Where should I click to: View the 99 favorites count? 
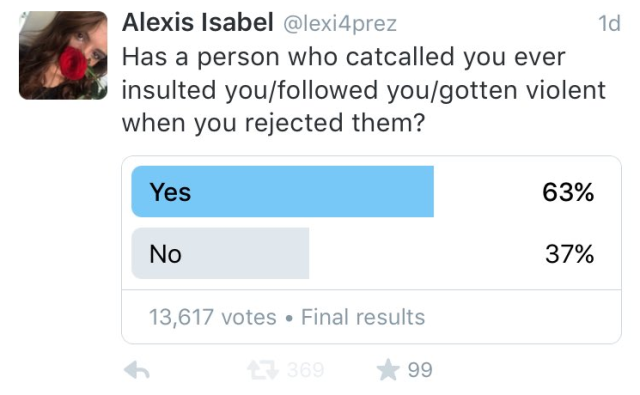tap(420, 370)
